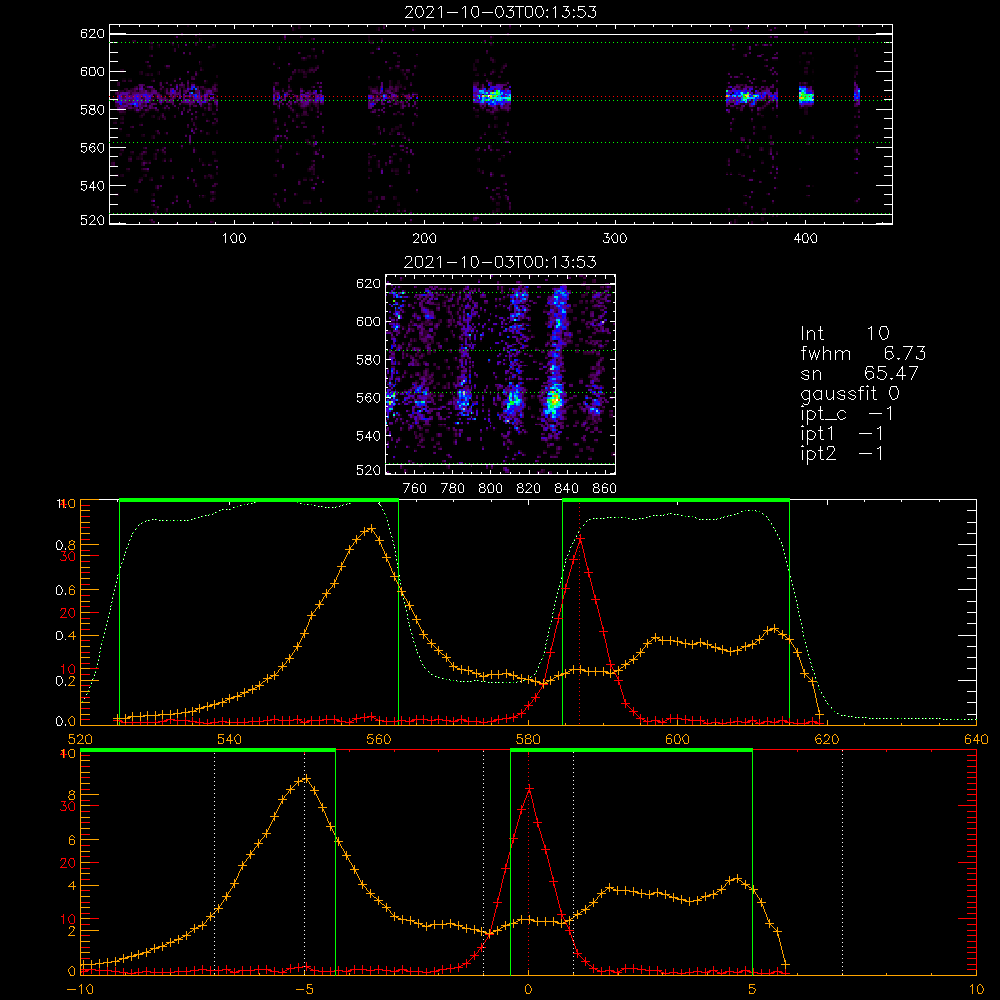Viewport: 1000px width, 1000px height.
Task: Click the x-axis label 600 under upper profile plot
Action: click(677, 740)
